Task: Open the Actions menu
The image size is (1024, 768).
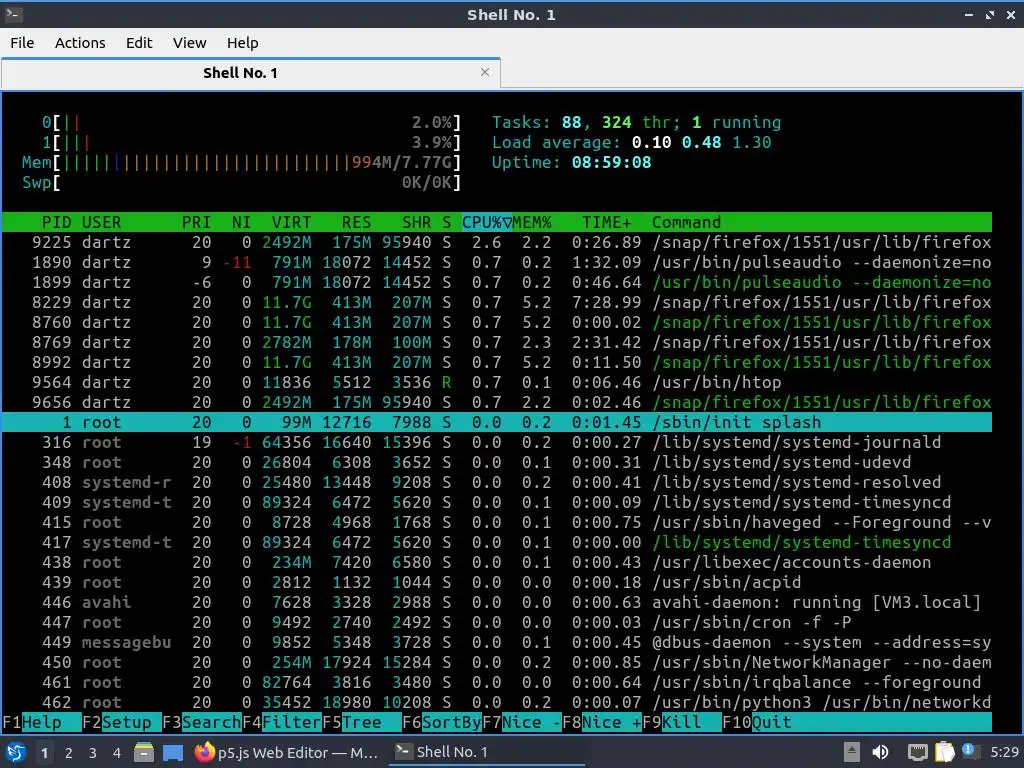Action: pyautogui.click(x=80, y=42)
